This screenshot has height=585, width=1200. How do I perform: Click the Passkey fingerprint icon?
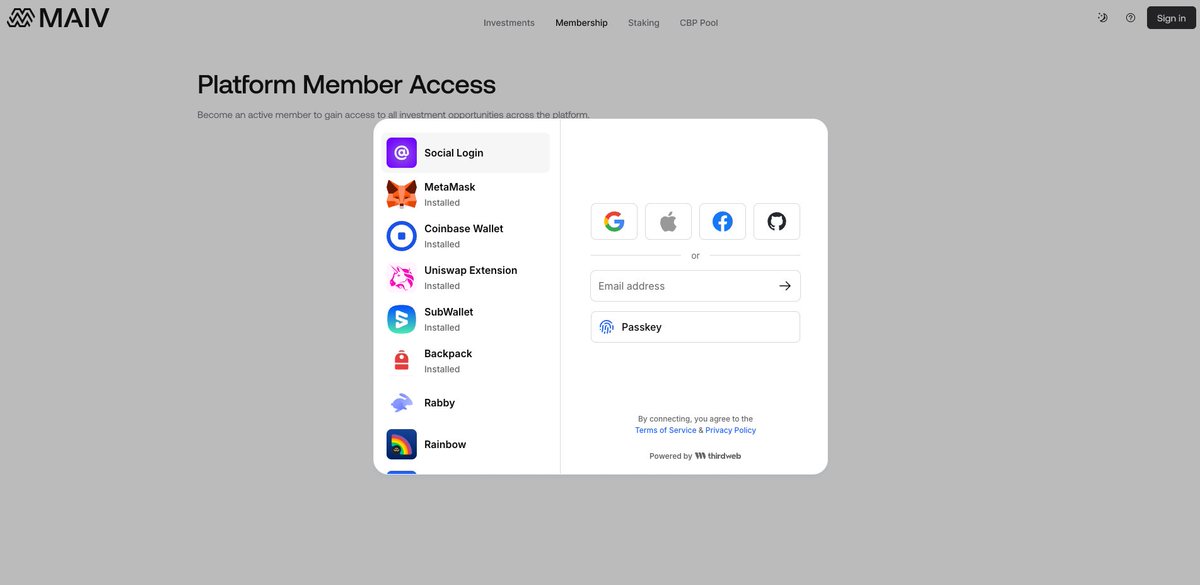[606, 327]
